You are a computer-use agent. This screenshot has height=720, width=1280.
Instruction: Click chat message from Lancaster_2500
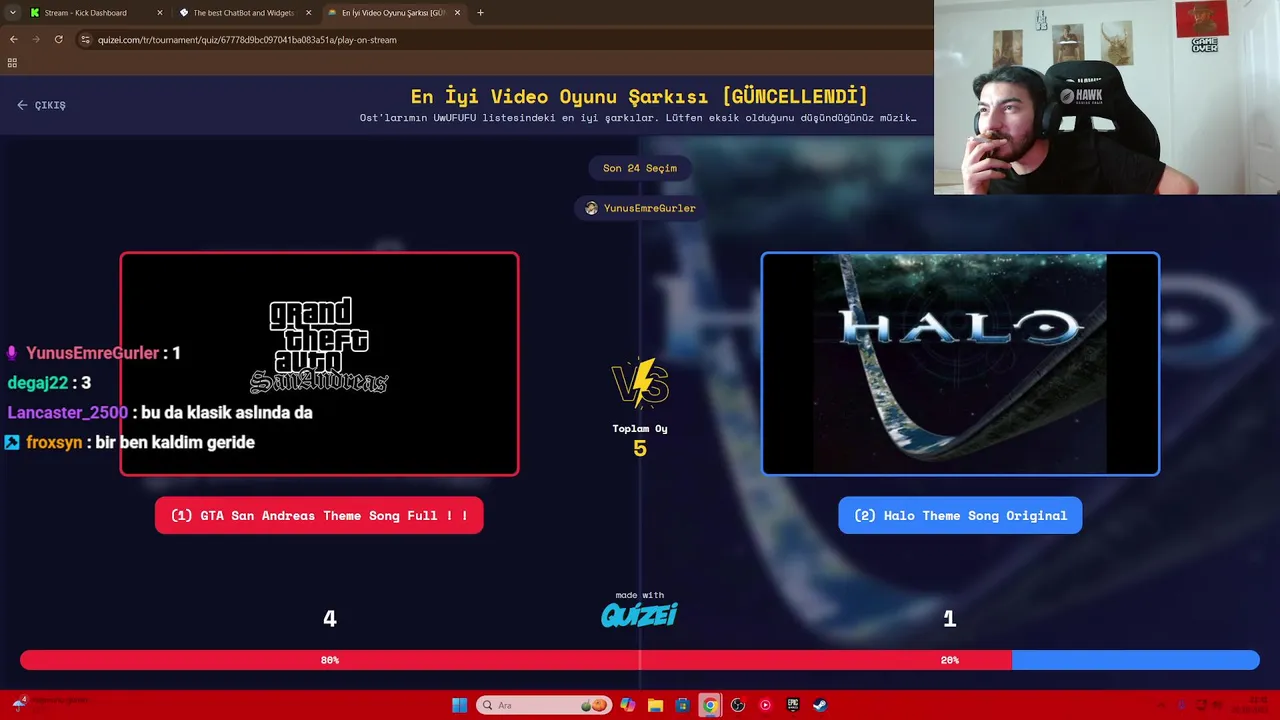click(160, 413)
